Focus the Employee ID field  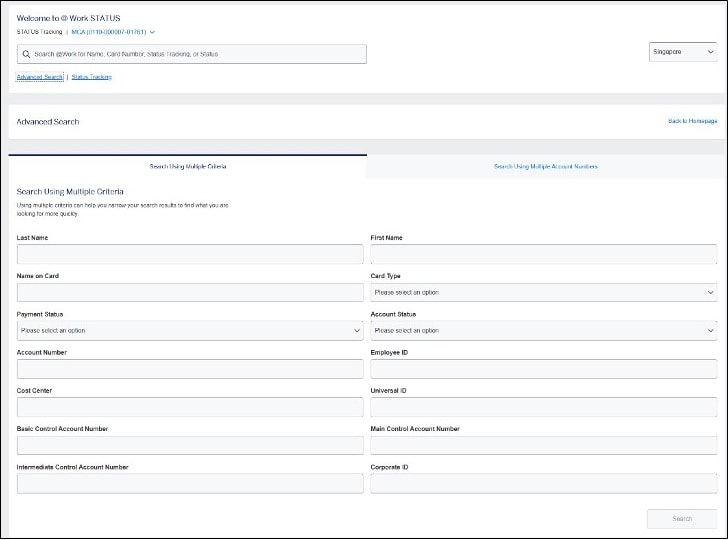coord(543,369)
